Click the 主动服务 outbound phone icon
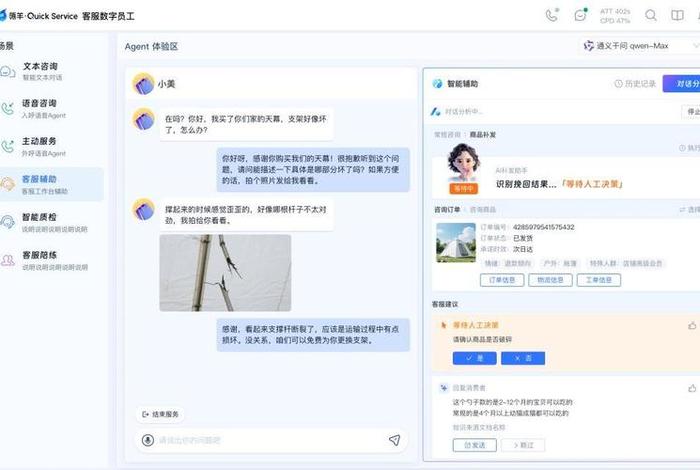Screen dimensions: 700x470 8,147
